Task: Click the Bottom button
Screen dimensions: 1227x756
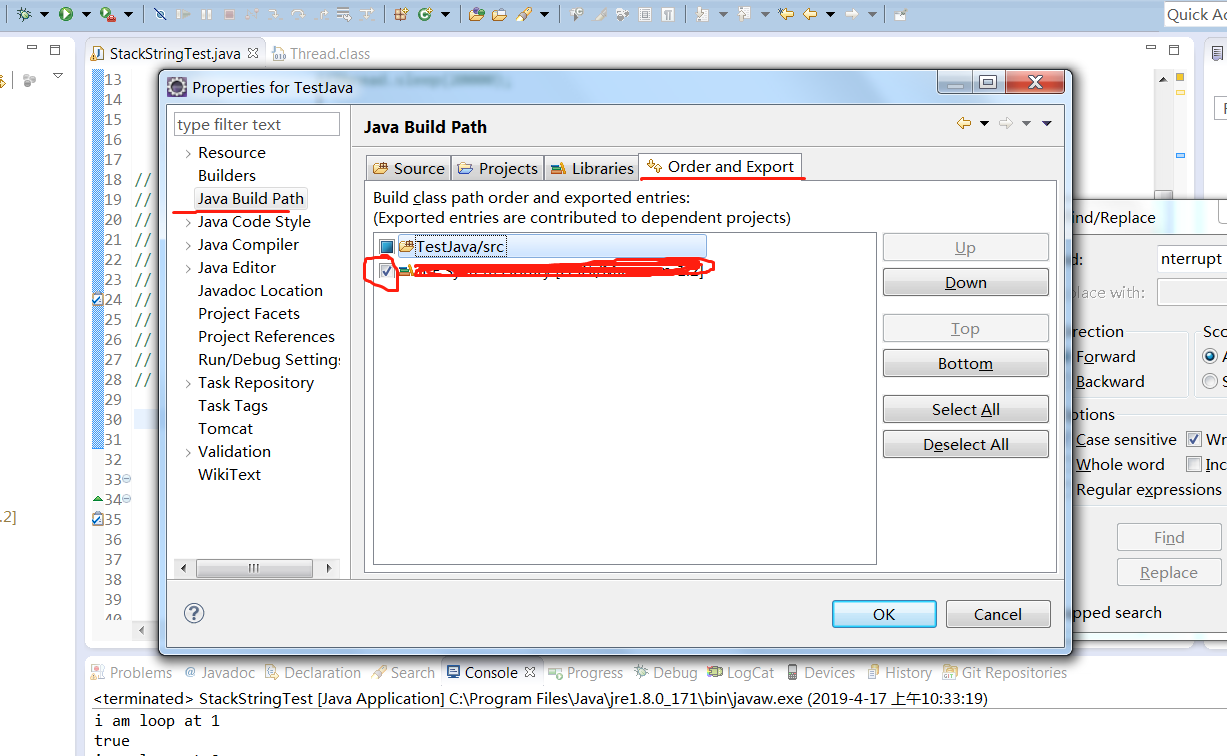Action: click(966, 364)
